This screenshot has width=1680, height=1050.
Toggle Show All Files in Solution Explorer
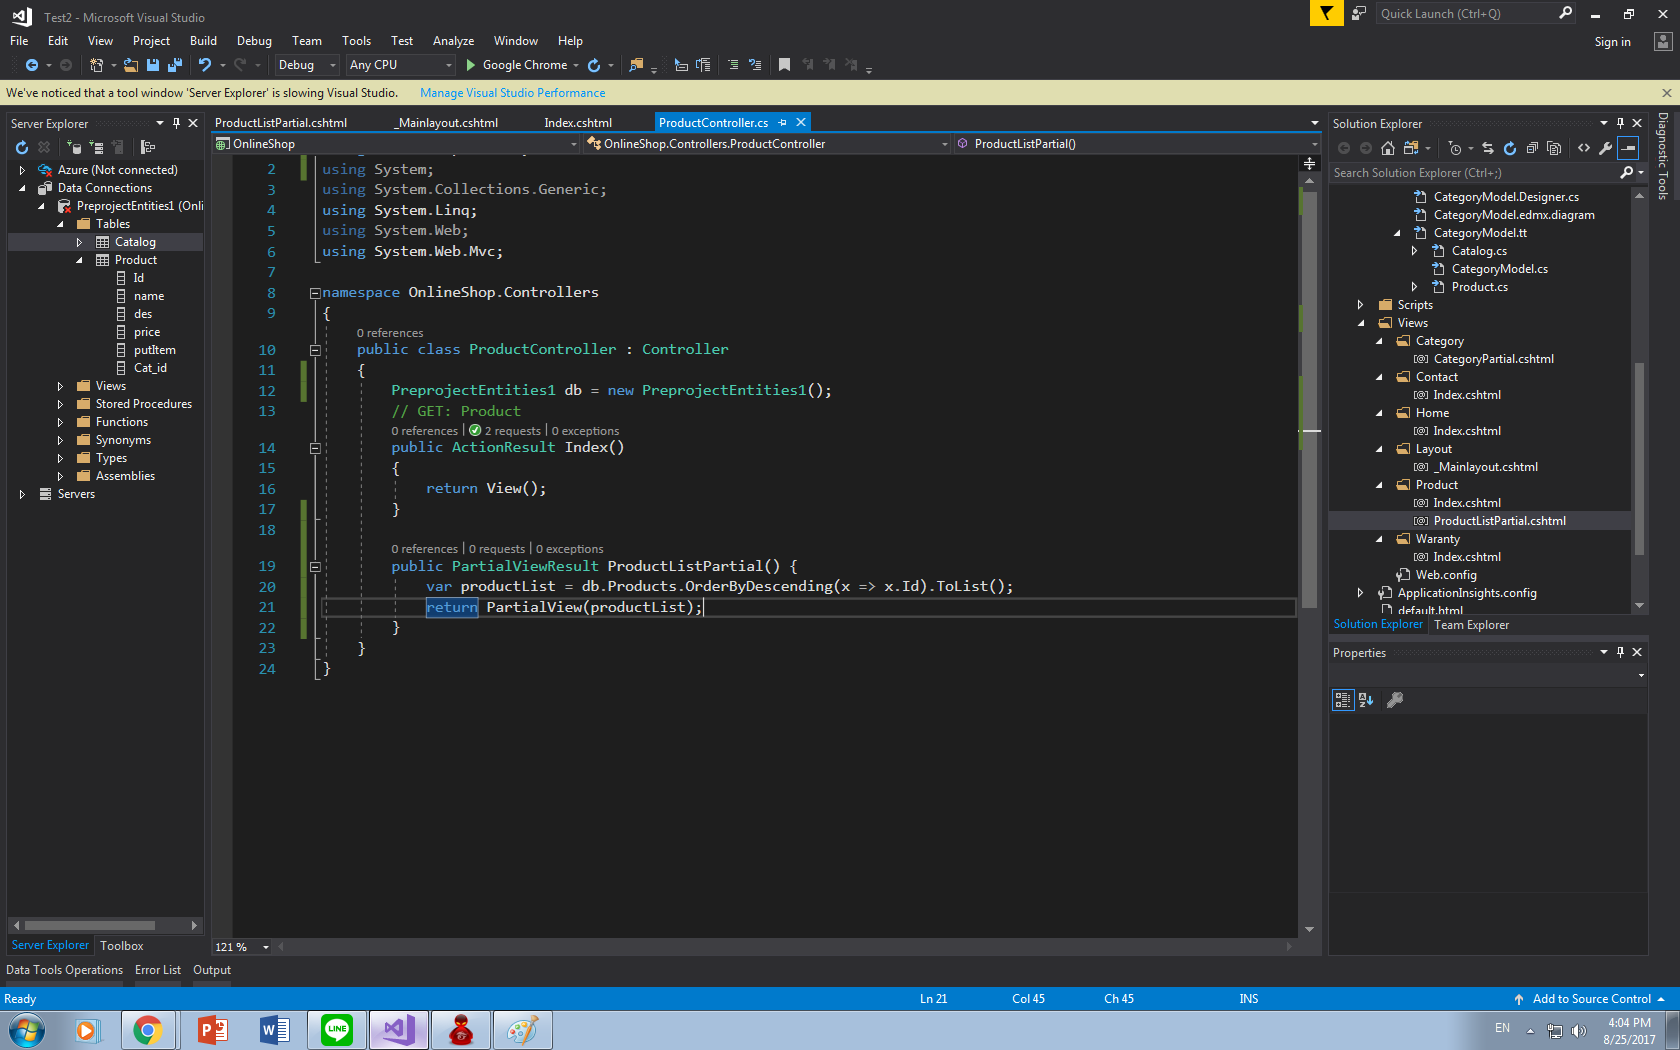coord(1554,148)
